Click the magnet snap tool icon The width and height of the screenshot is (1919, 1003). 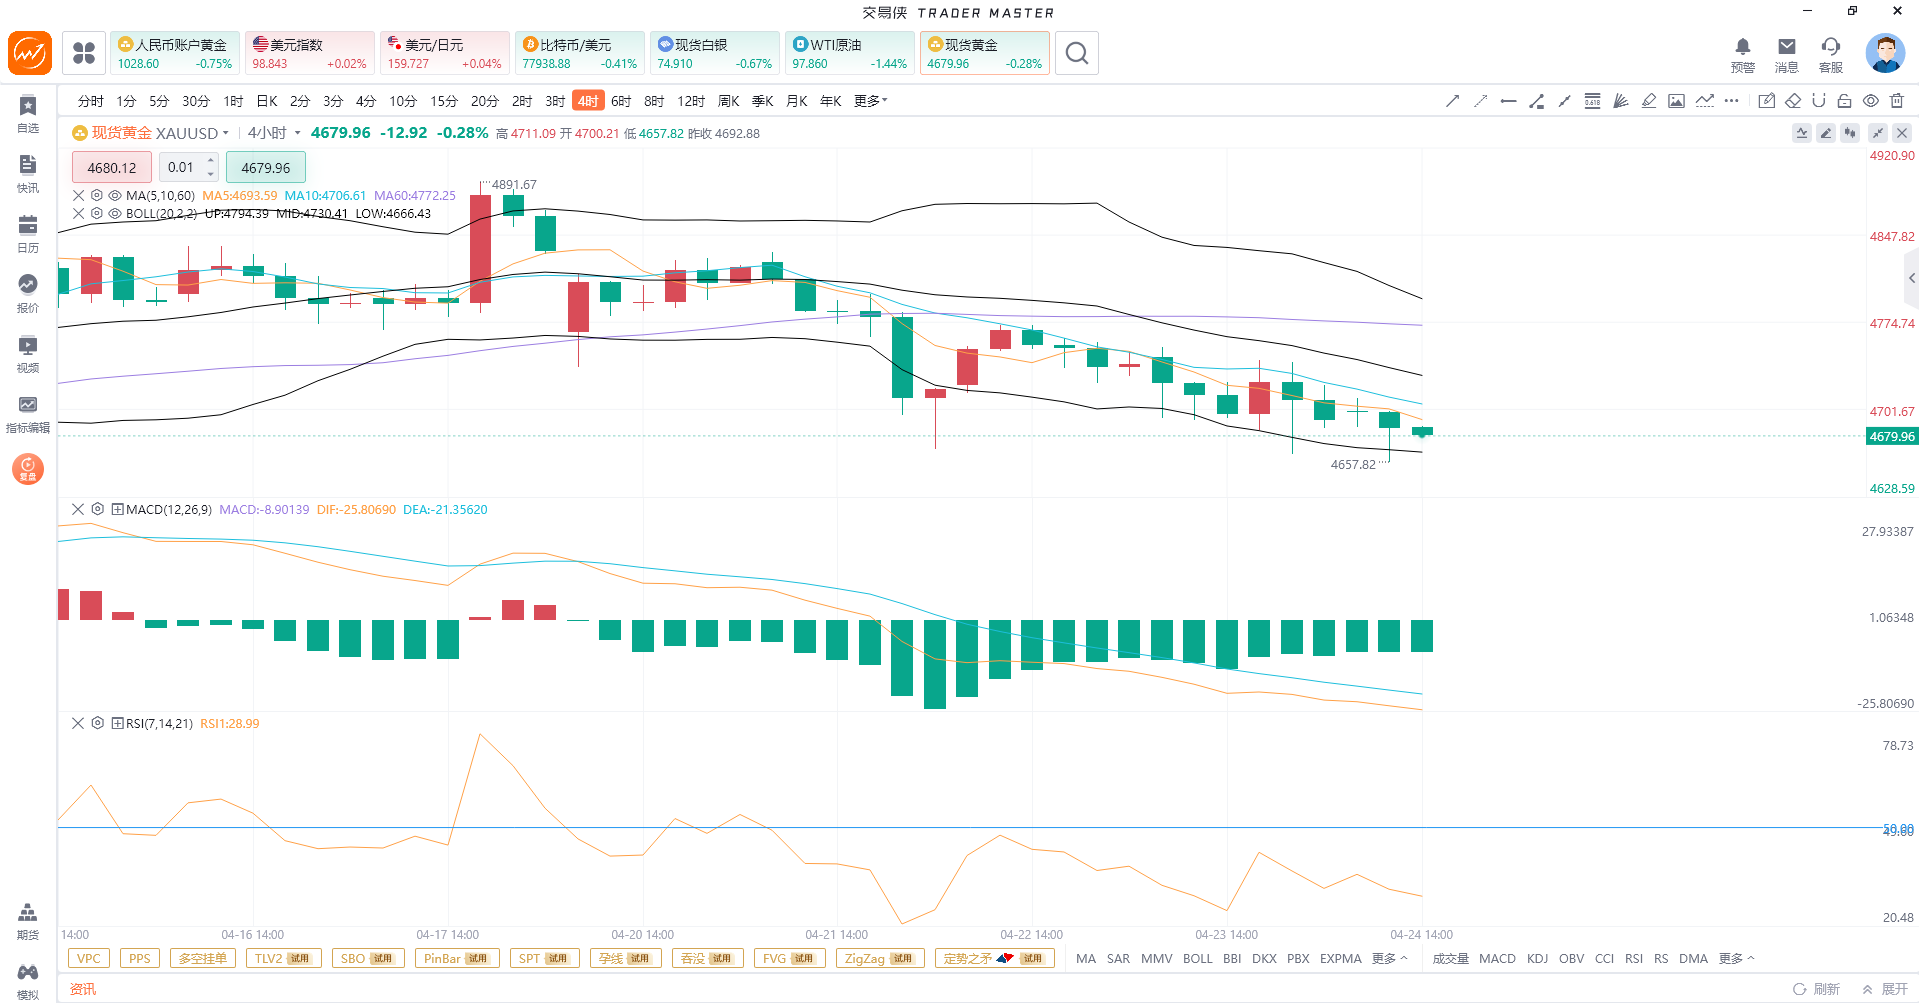coord(1818,101)
